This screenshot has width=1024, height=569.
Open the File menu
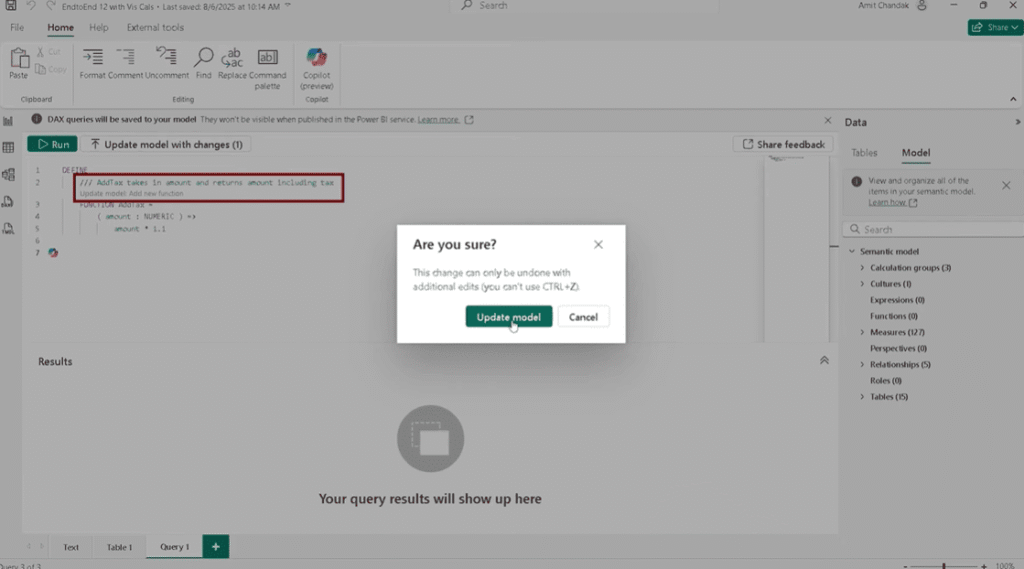(17, 27)
